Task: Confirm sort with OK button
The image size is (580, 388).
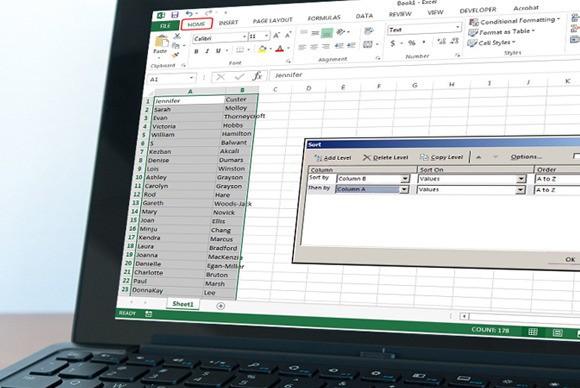Action: click(570, 259)
